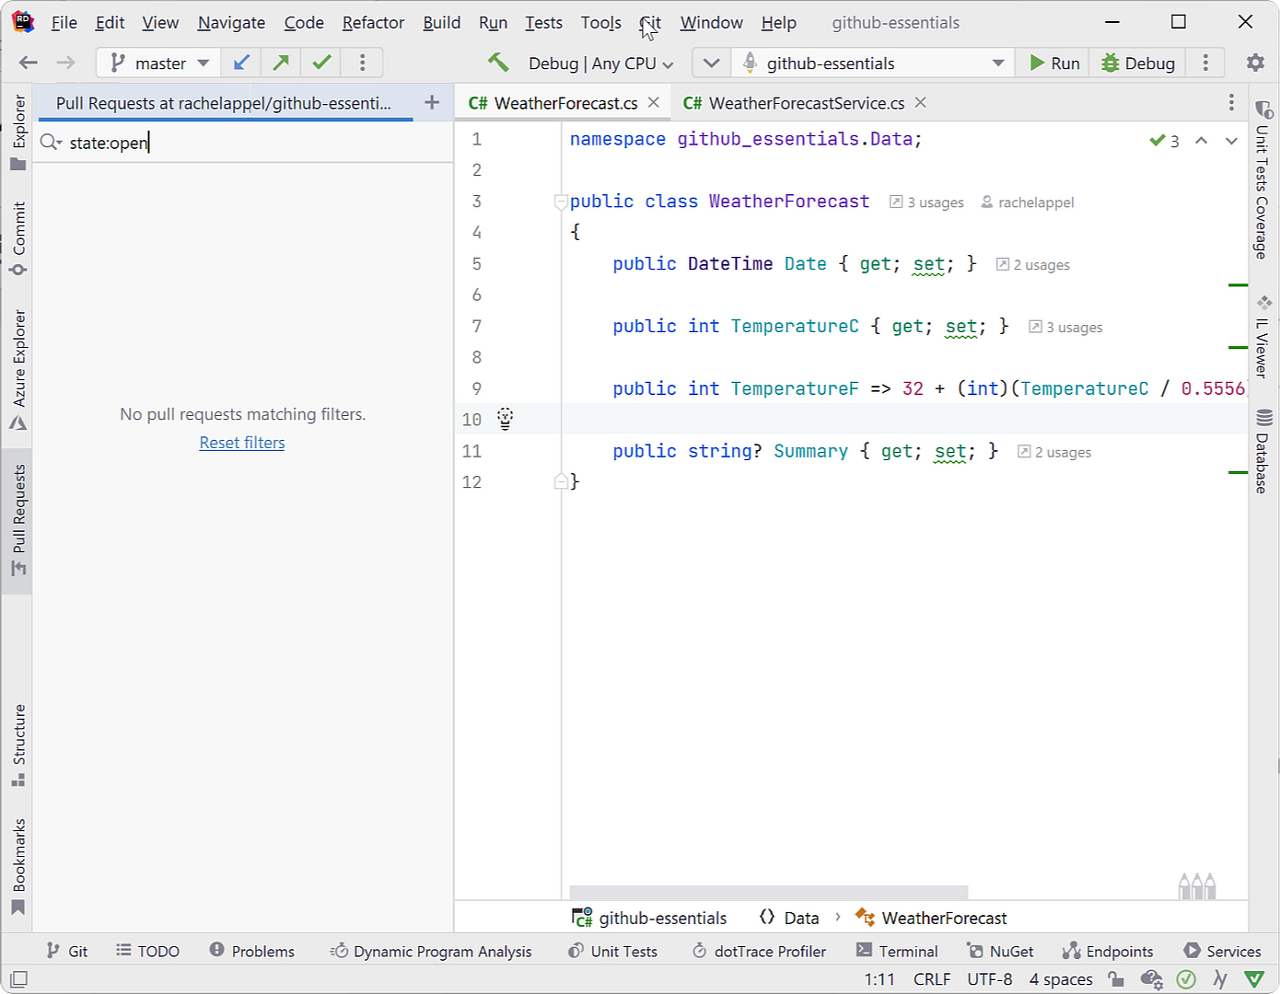Click the Commit checkmark icon in toolbar

tap(322, 63)
